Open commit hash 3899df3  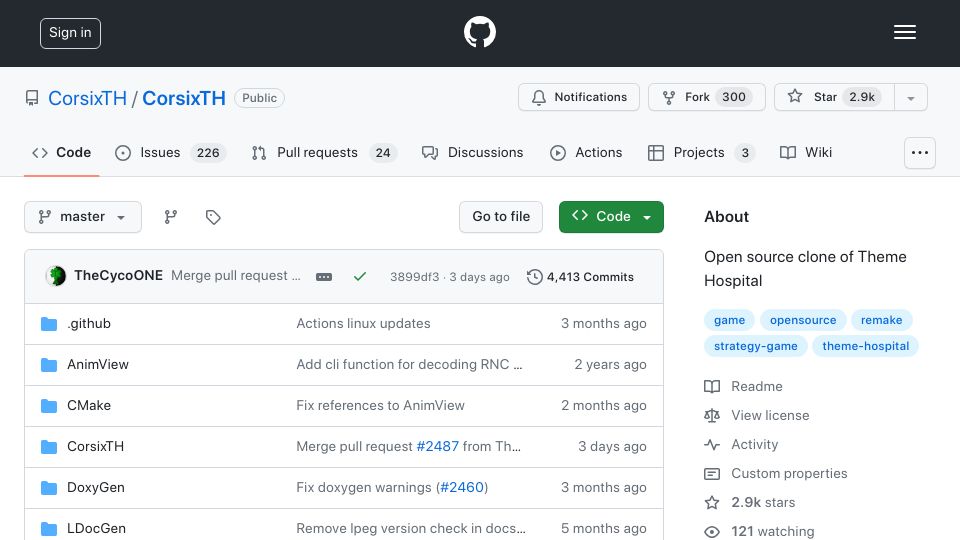click(x=414, y=277)
